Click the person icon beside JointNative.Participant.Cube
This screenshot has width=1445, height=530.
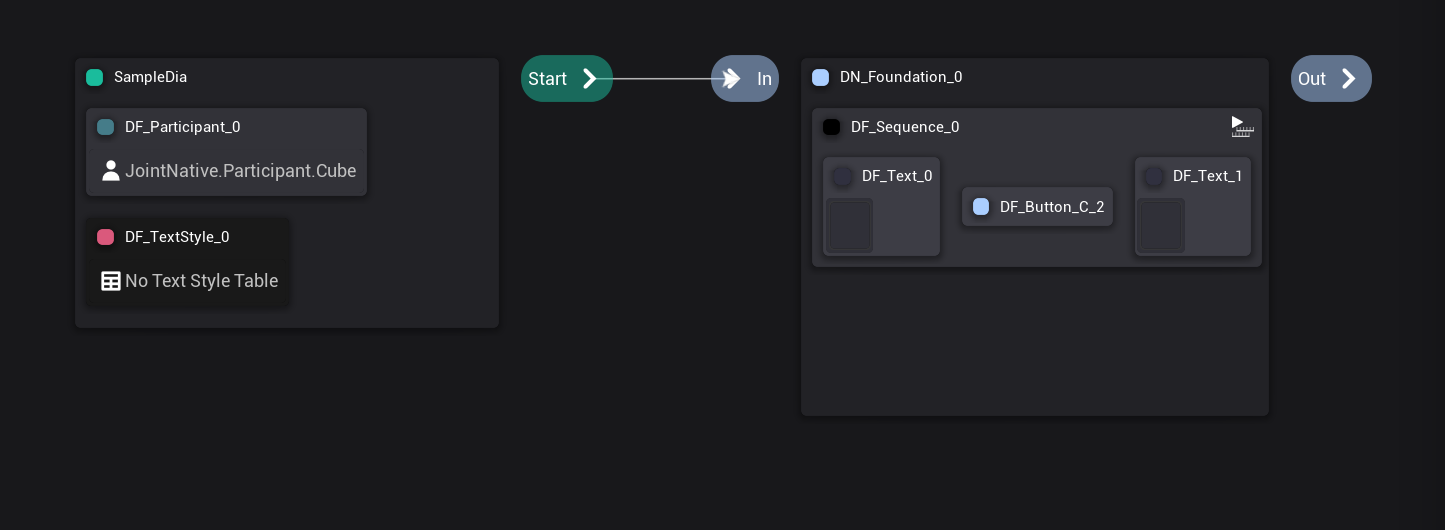[111, 170]
